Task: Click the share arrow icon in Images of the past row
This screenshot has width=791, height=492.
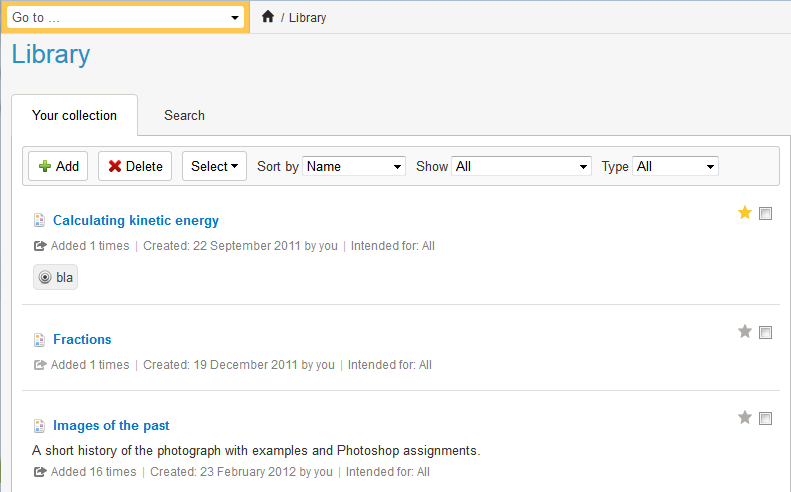Action: [x=40, y=472]
